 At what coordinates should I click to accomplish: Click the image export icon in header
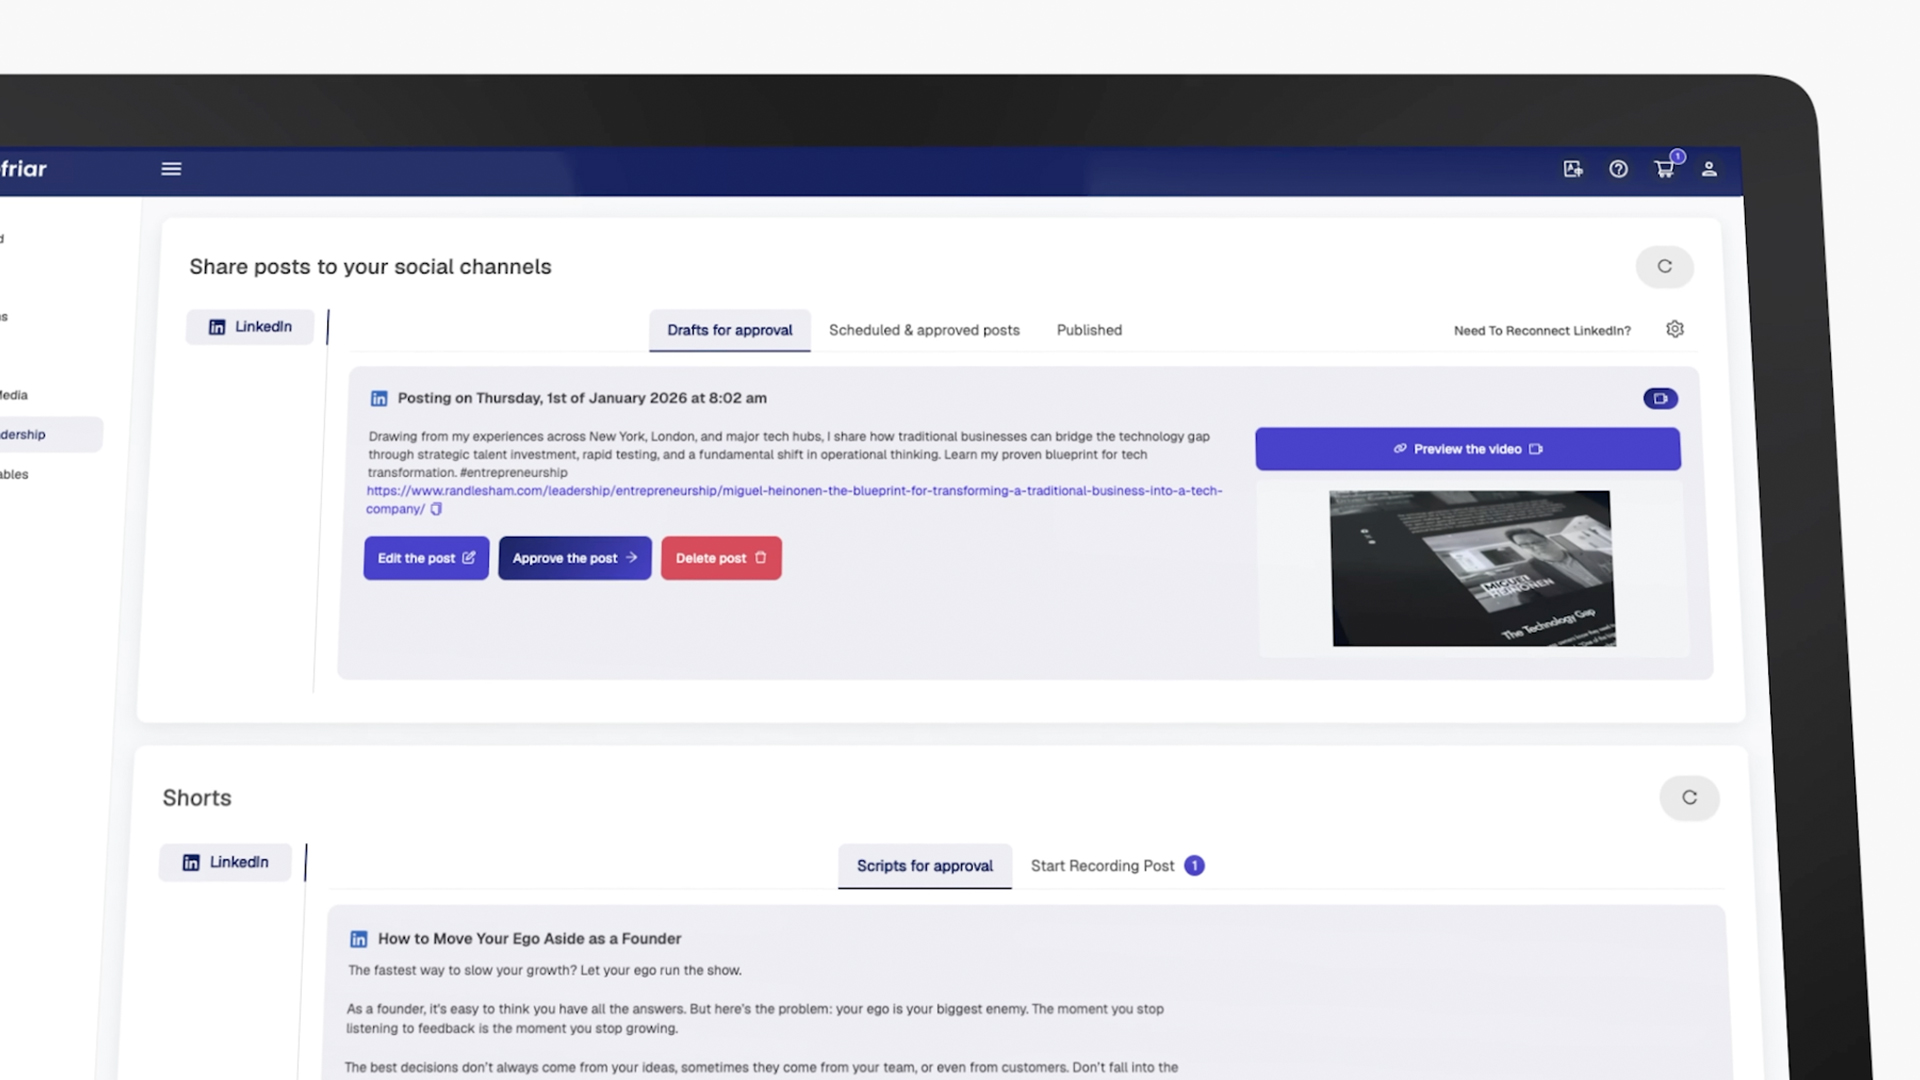pyautogui.click(x=1573, y=169)
